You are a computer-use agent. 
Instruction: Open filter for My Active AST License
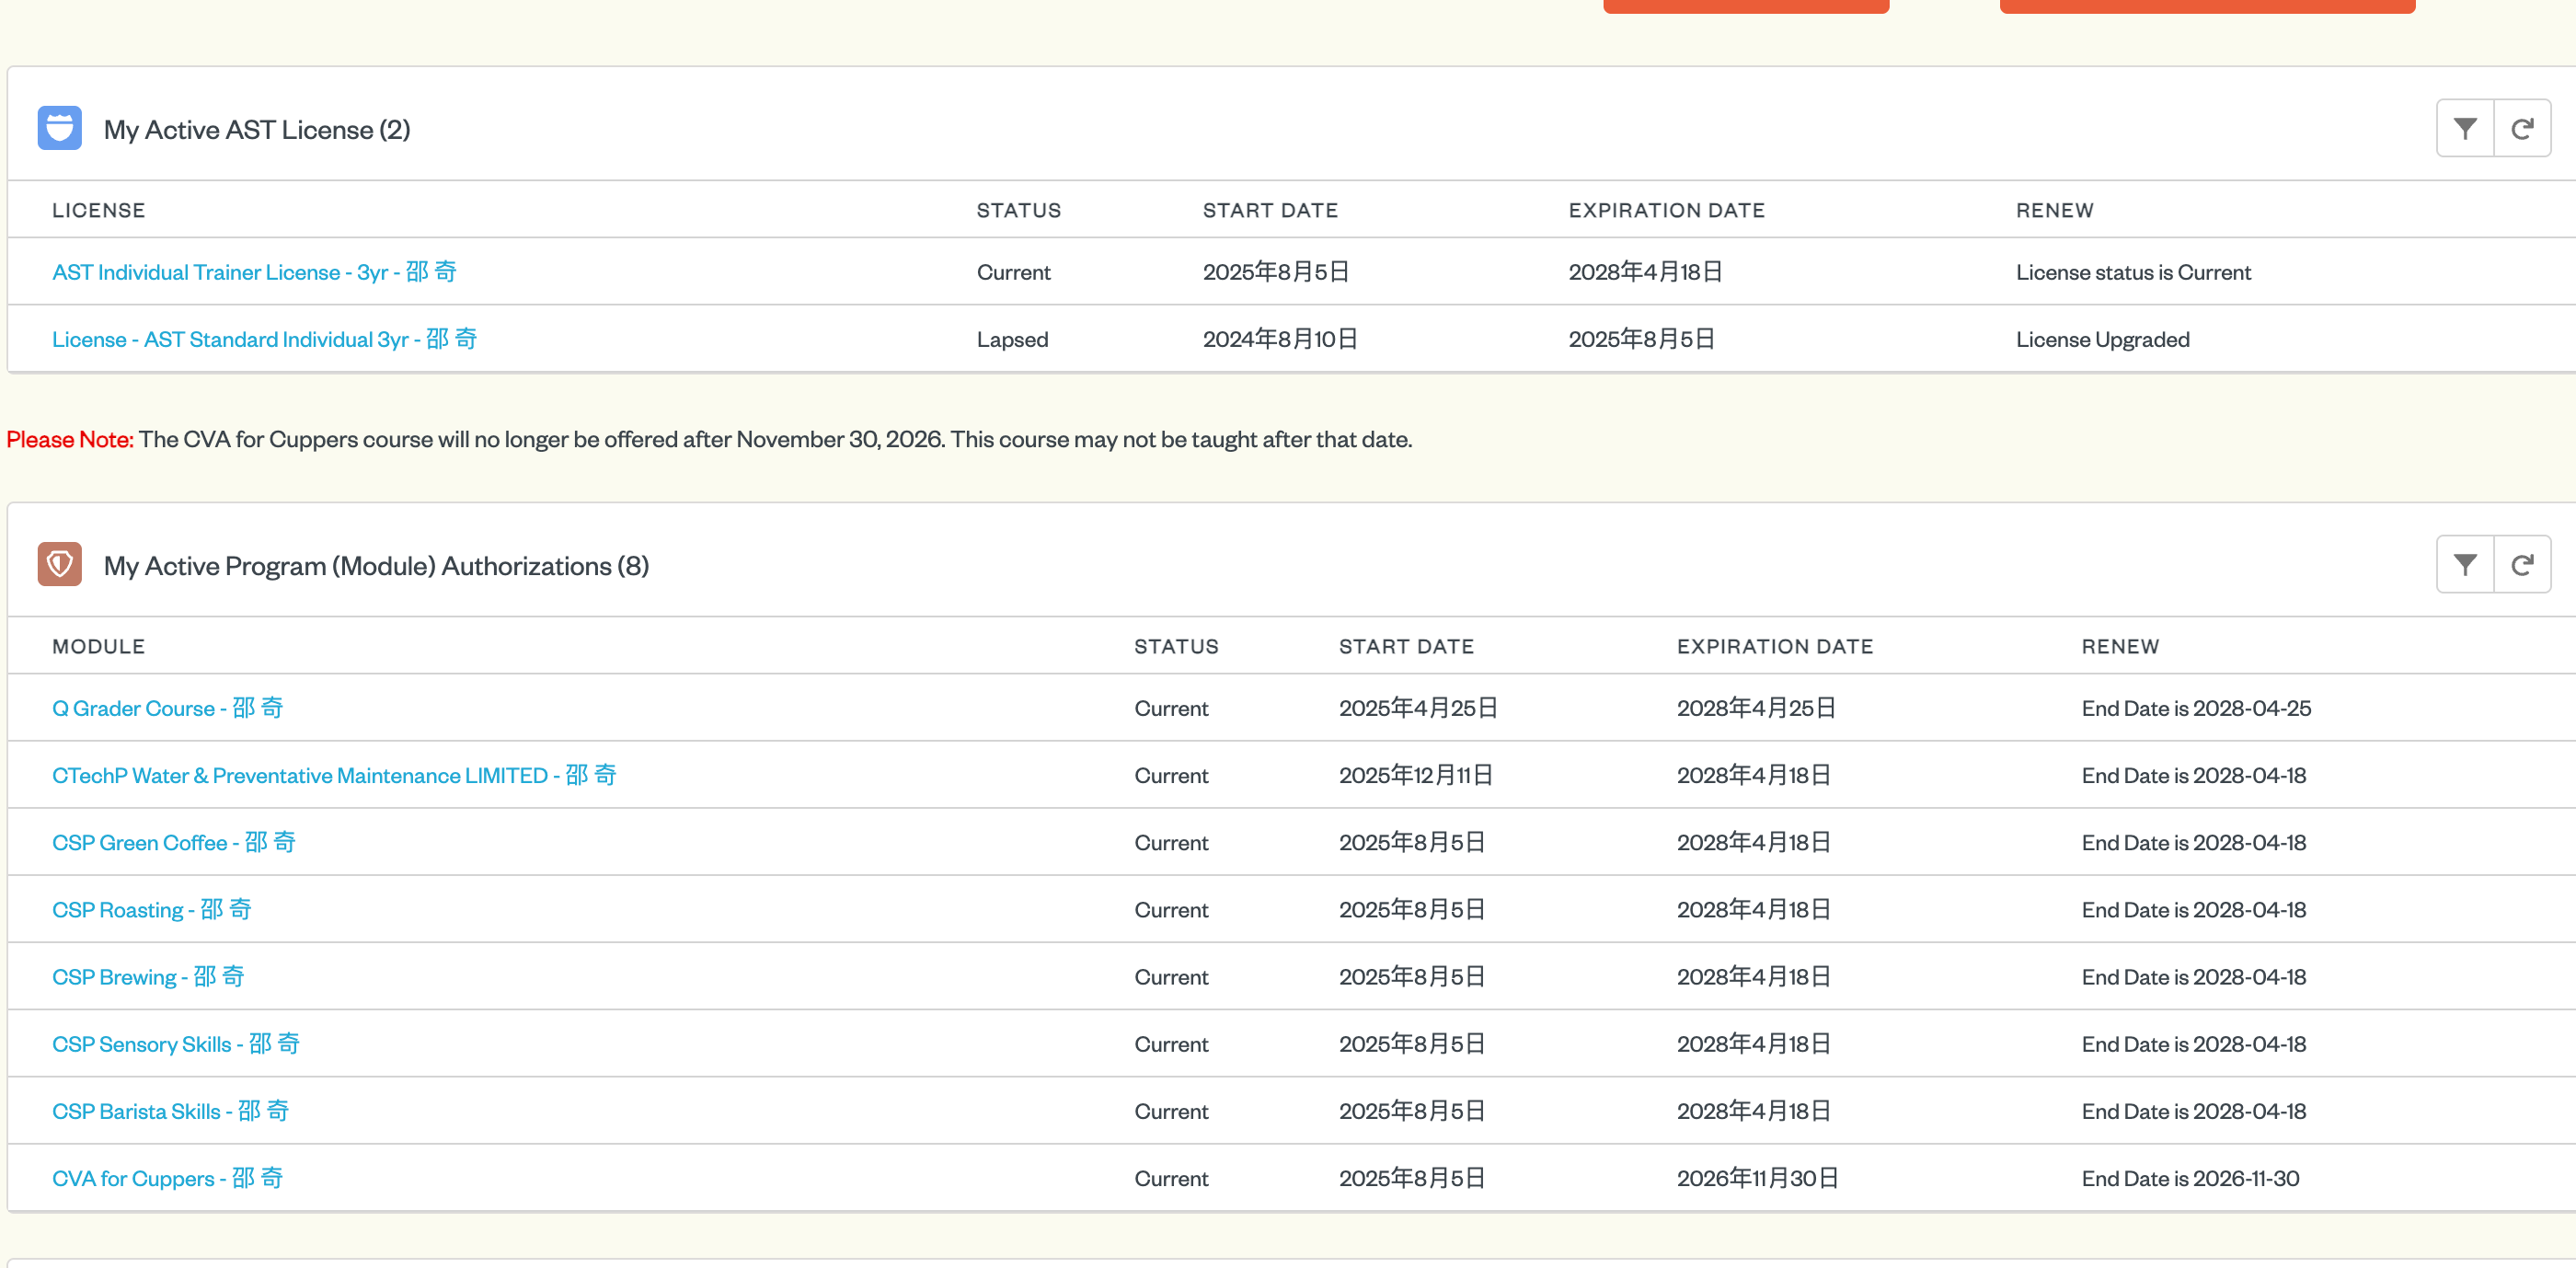[2465, 128]
